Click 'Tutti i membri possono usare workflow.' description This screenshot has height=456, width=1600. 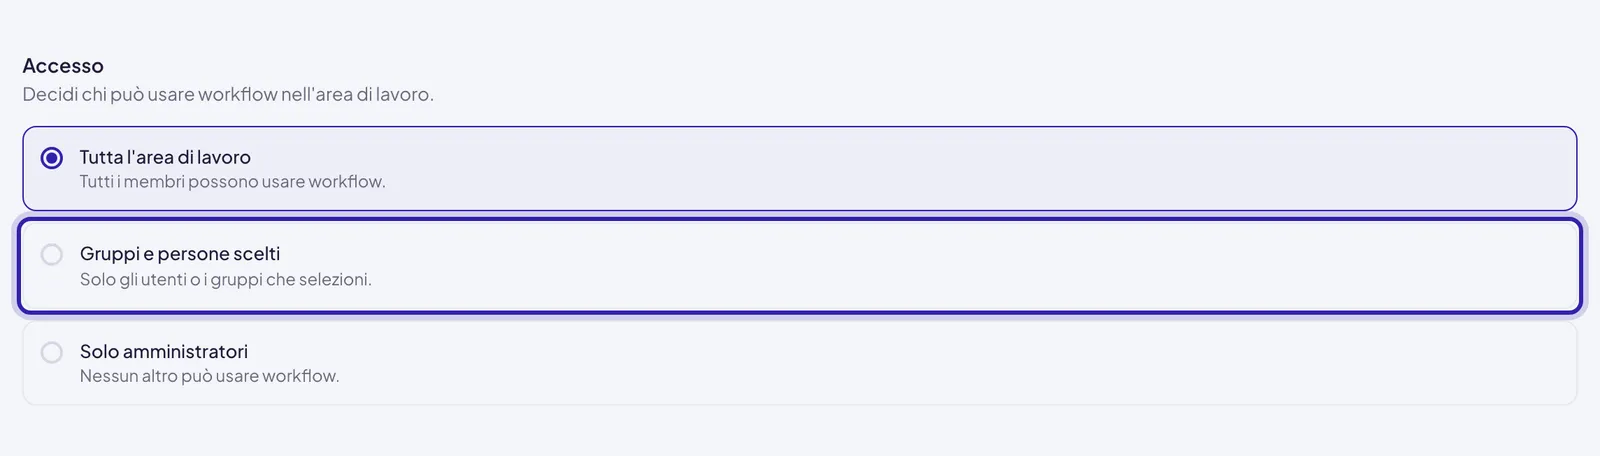tap(232, 182)
